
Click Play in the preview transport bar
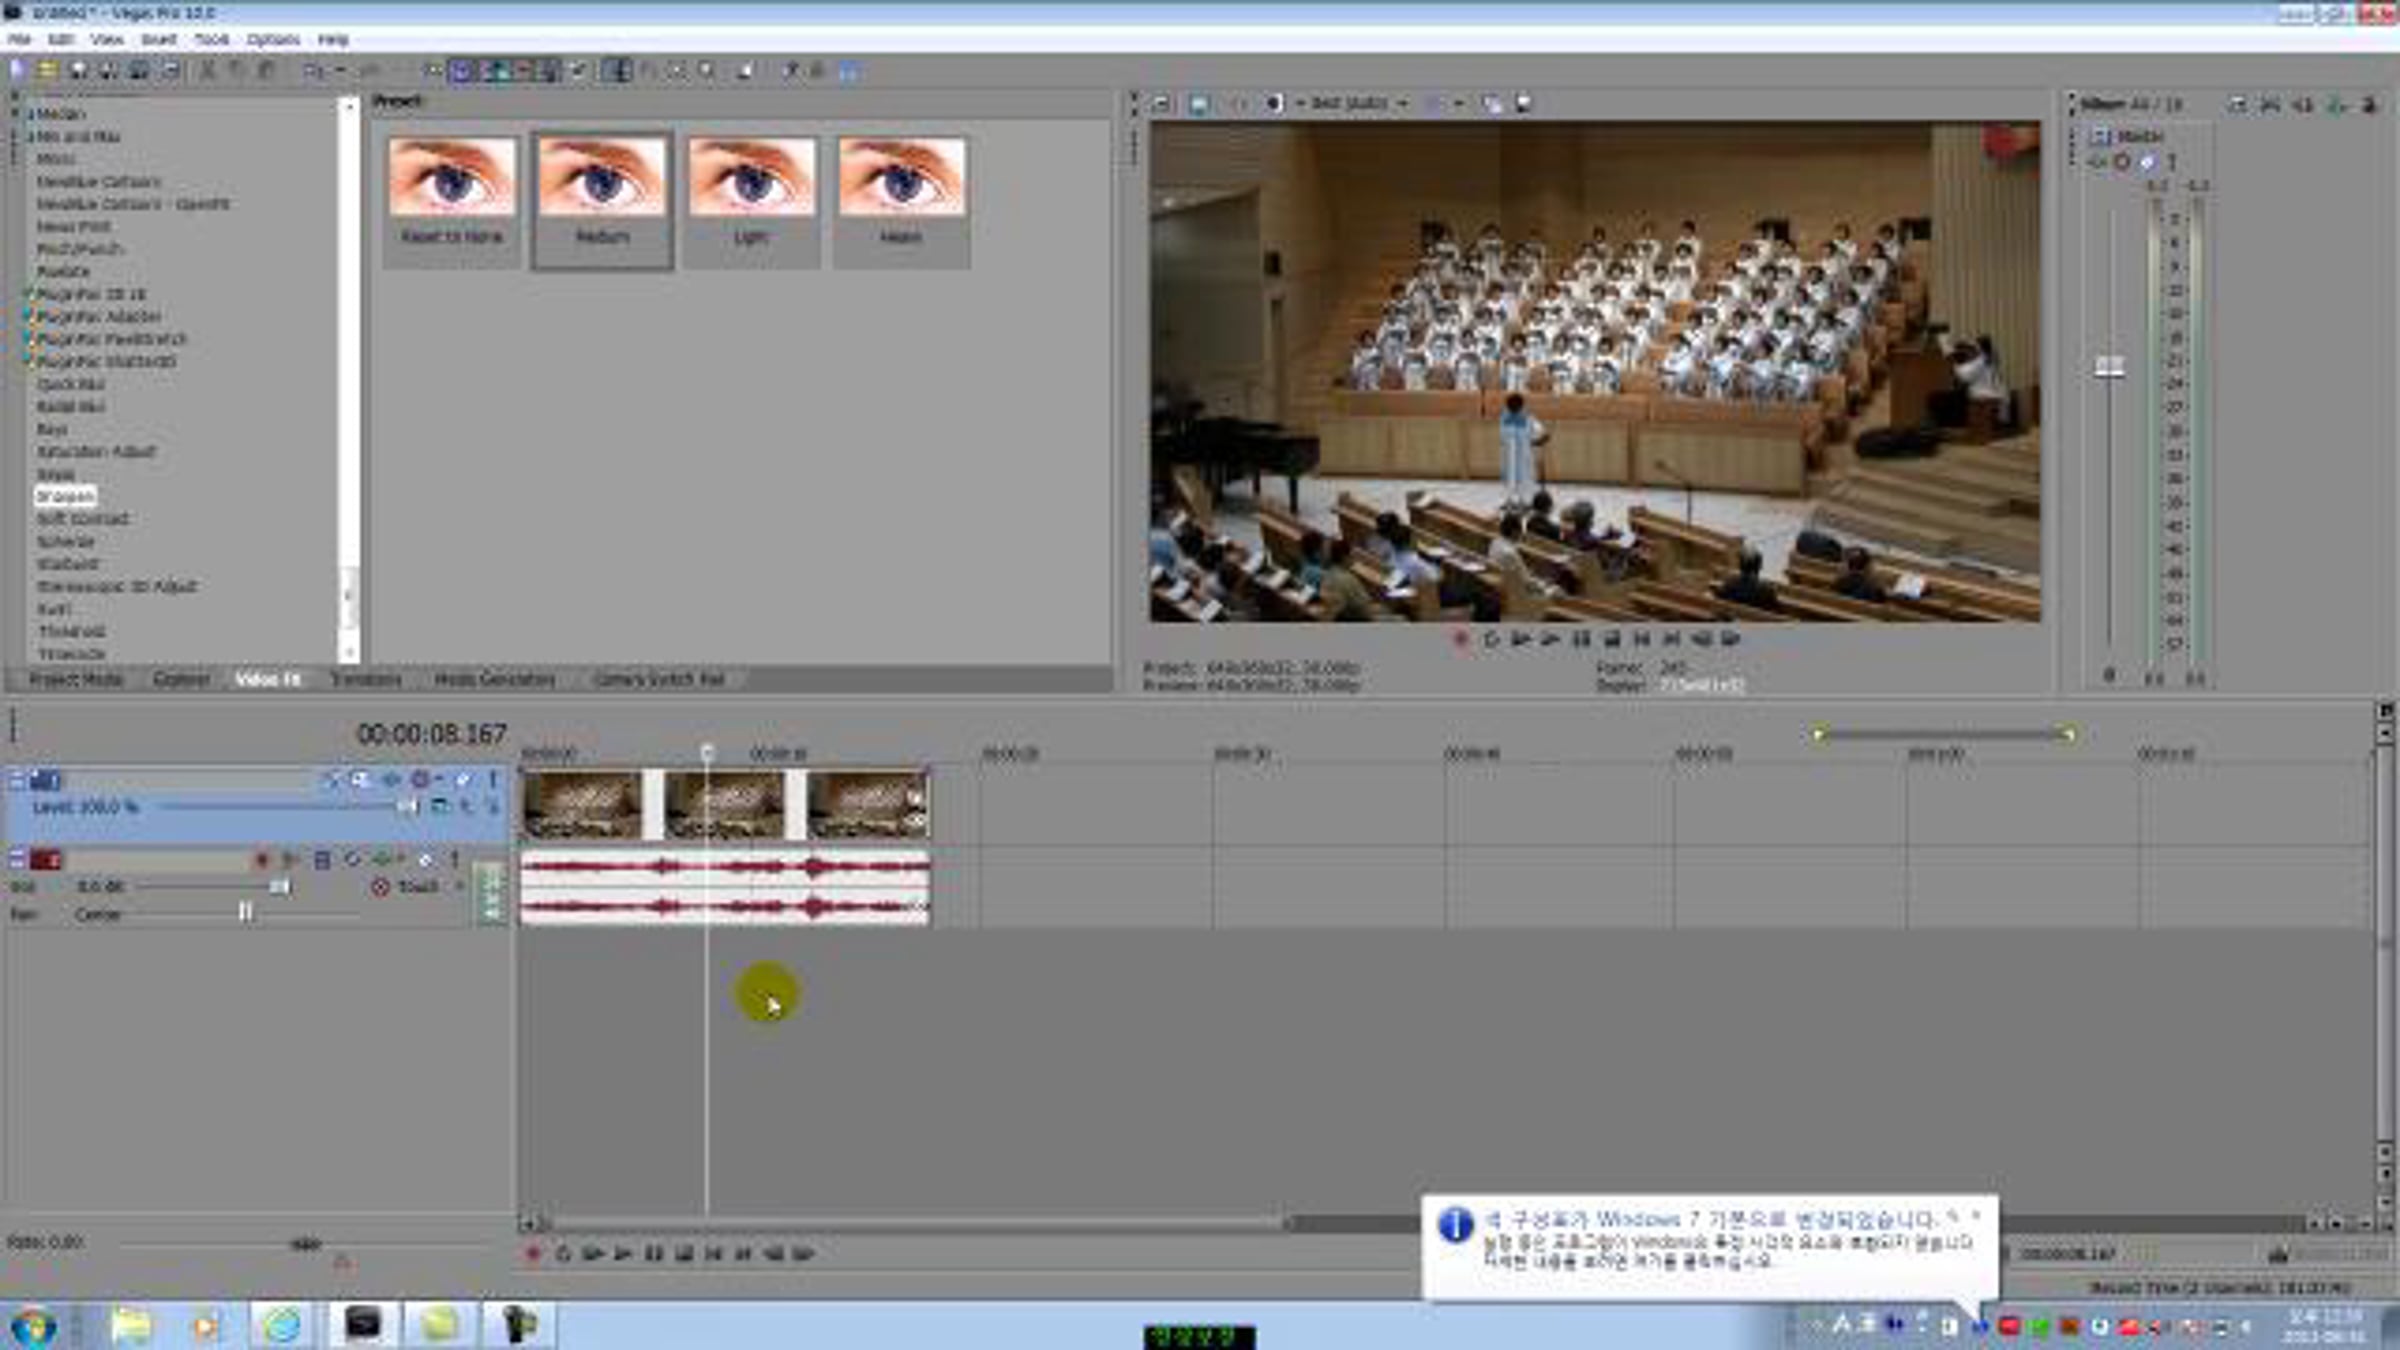pos(1551,639)
